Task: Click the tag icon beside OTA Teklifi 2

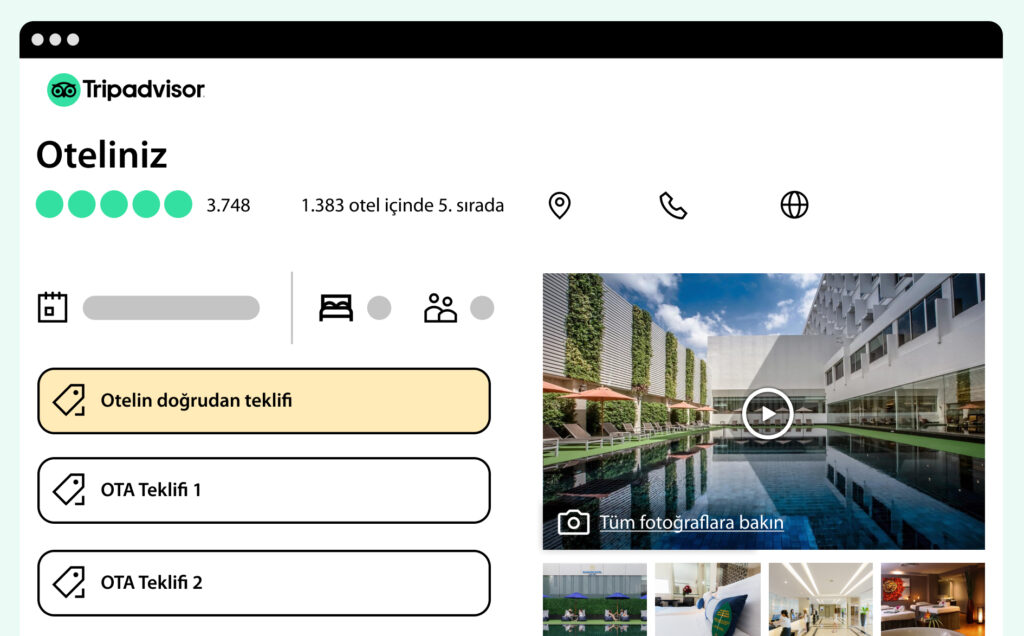Action: [69, 582]
